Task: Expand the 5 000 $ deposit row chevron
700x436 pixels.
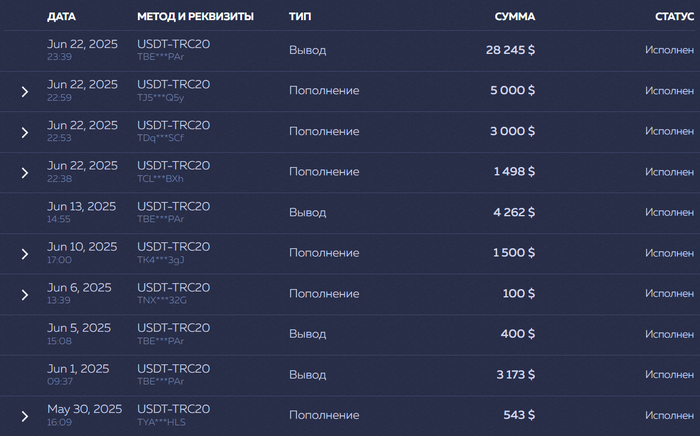Action: pos(25,92)
